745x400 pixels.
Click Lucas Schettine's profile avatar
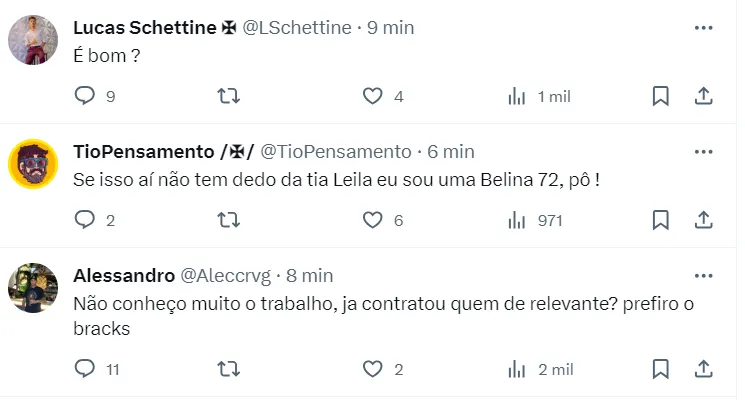[33, 41]
